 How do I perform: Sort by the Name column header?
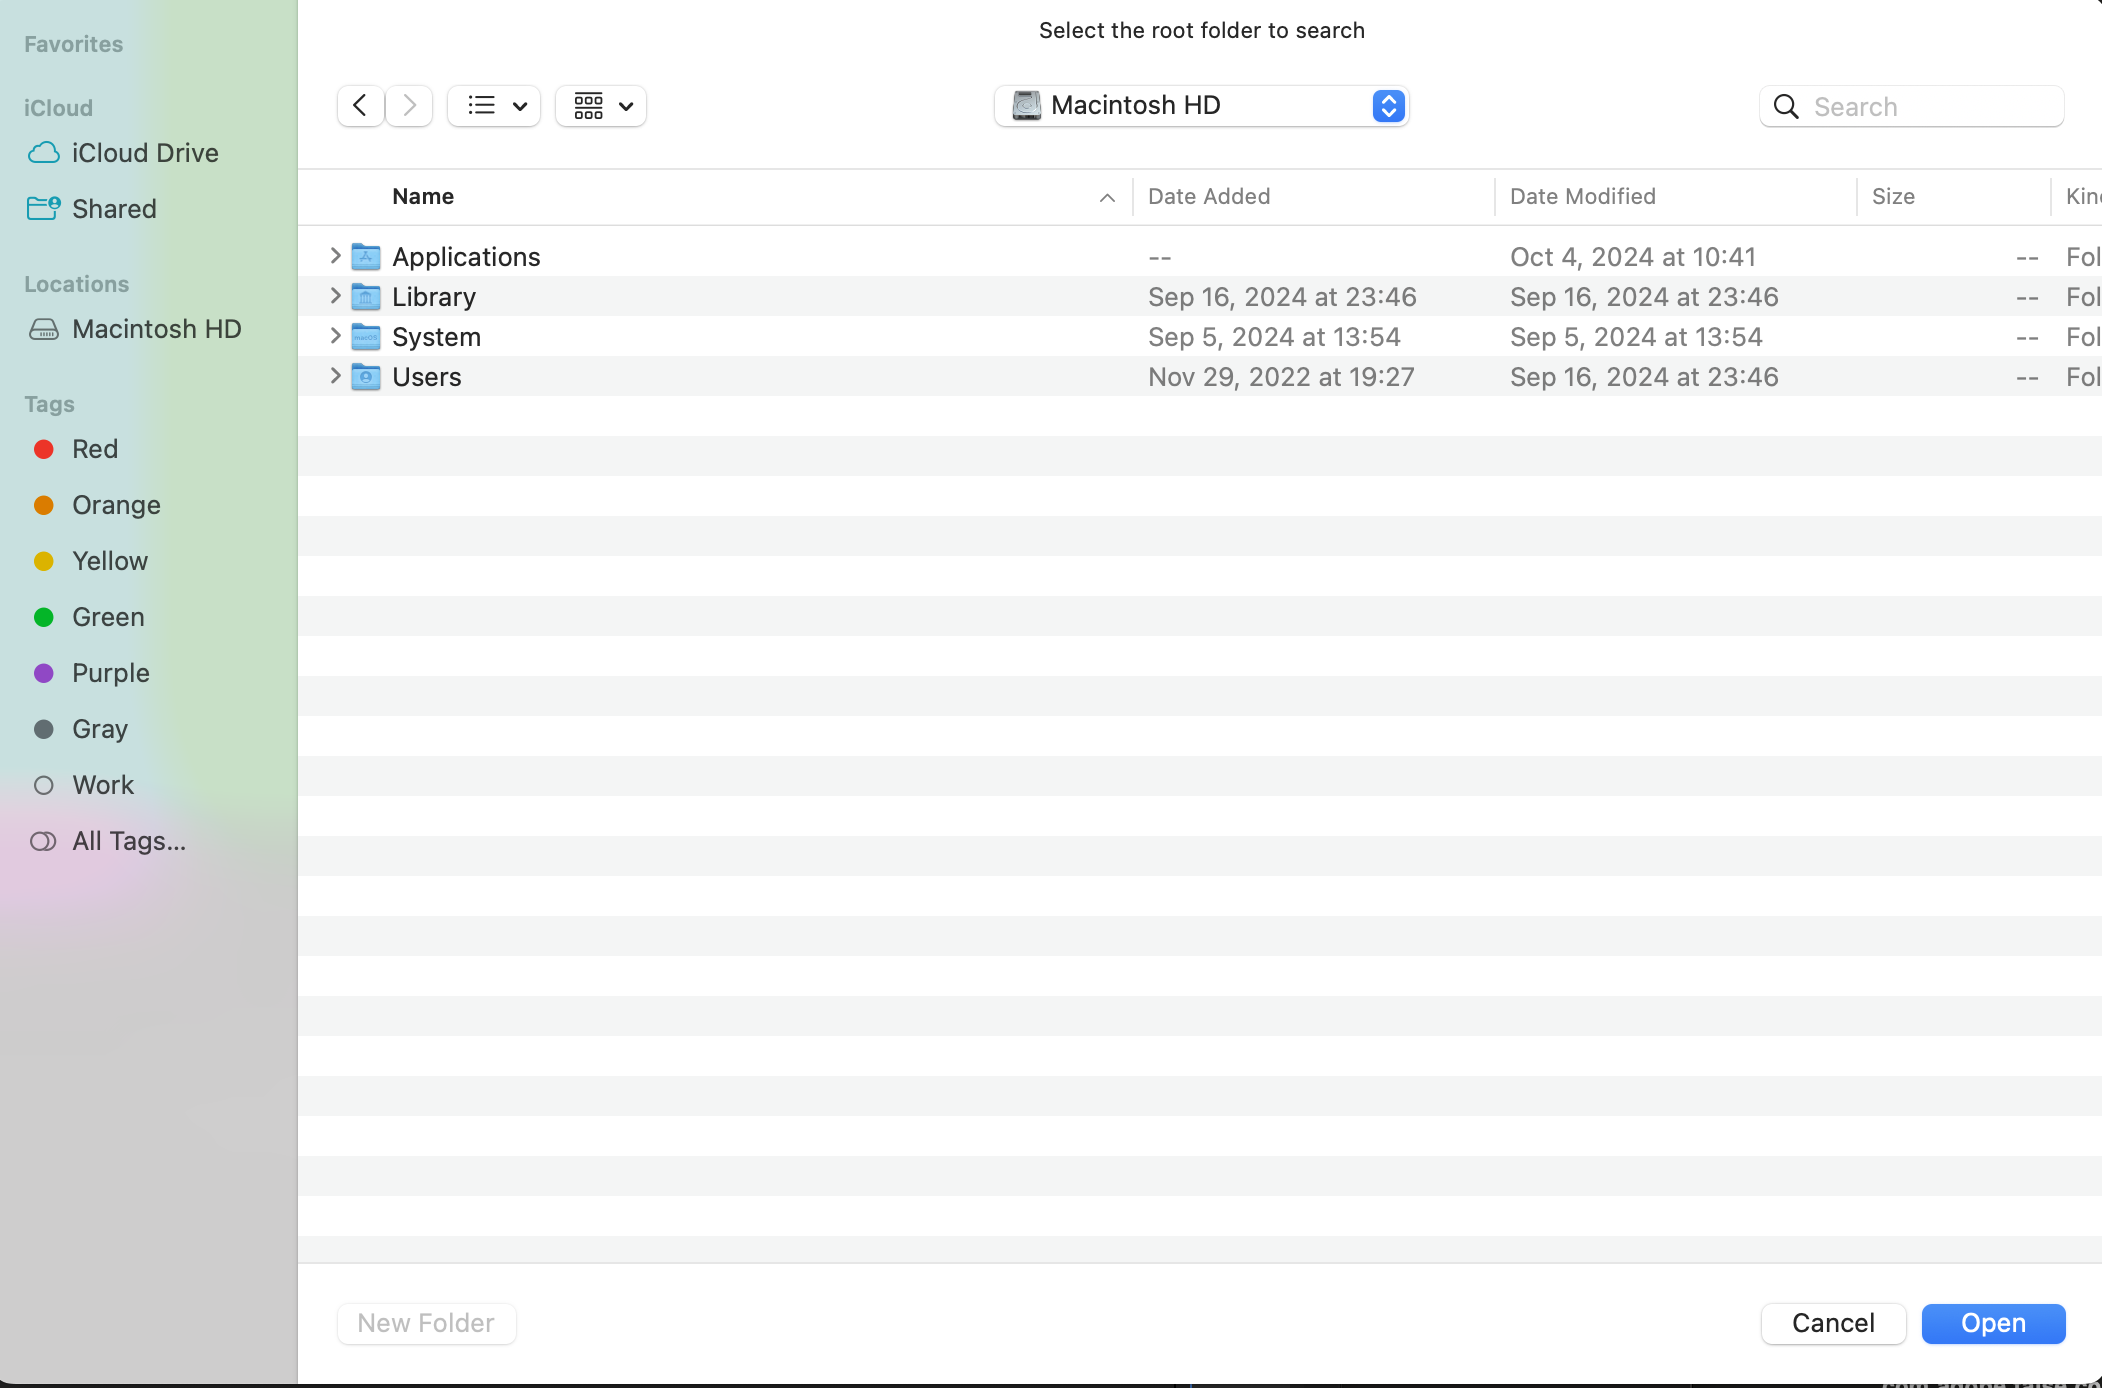tap(423, 197)
